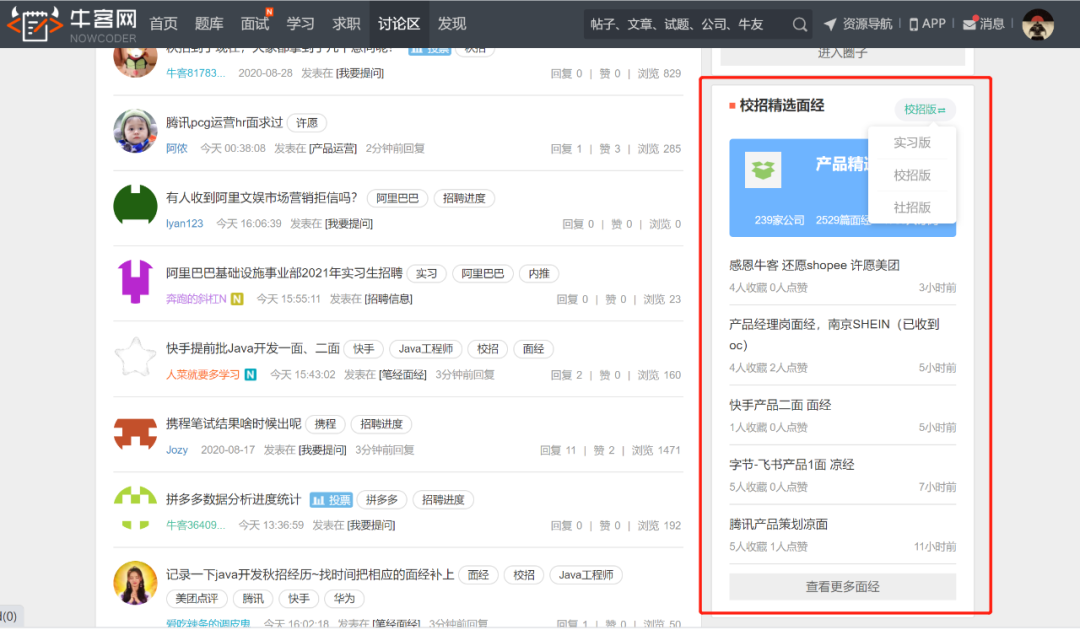Click the 腾讯 tag
1080x630 pixels.
pyautogui.click(x=253, y=599)
